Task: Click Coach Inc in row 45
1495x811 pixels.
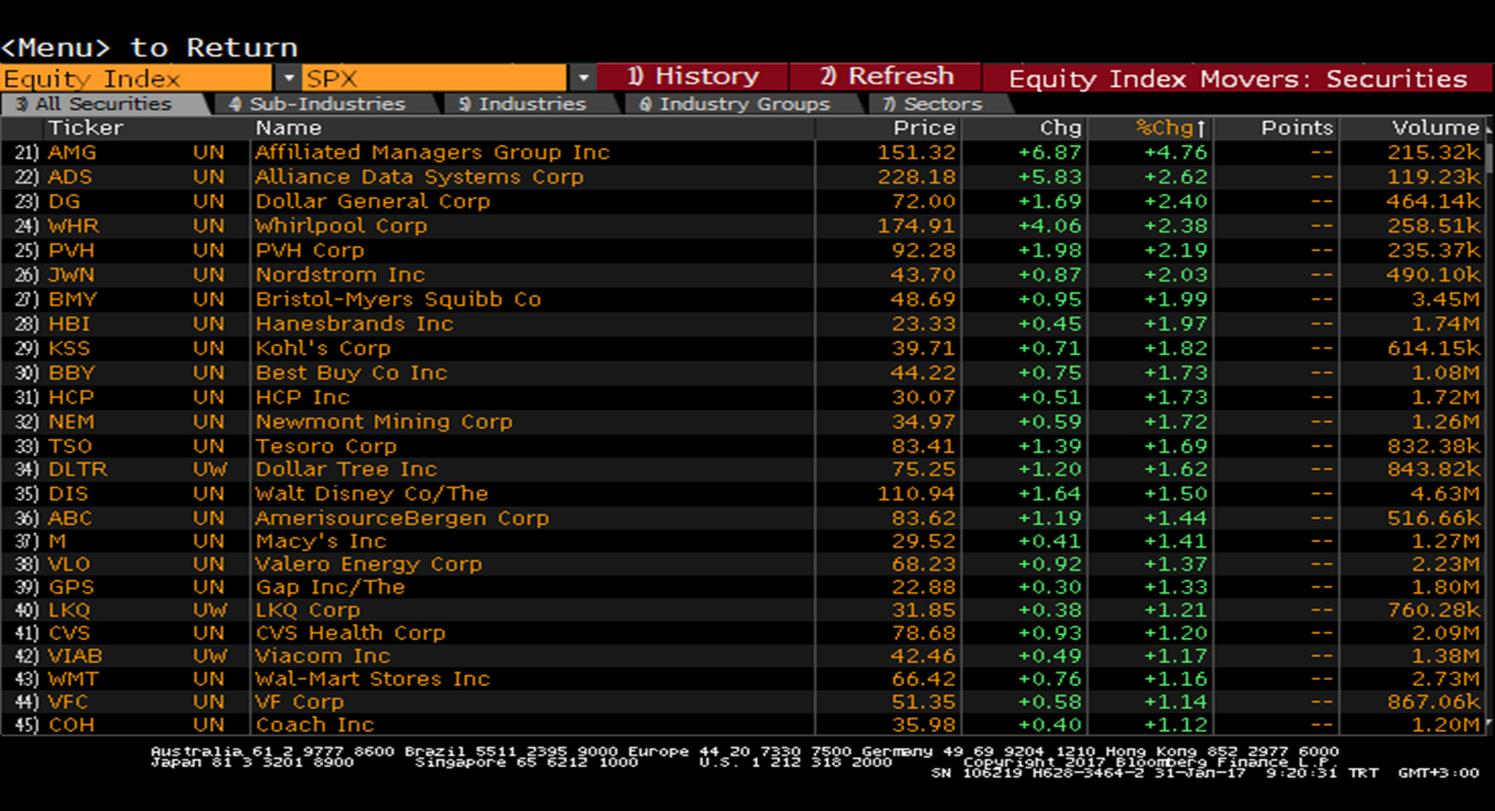Action: (314, 725)
